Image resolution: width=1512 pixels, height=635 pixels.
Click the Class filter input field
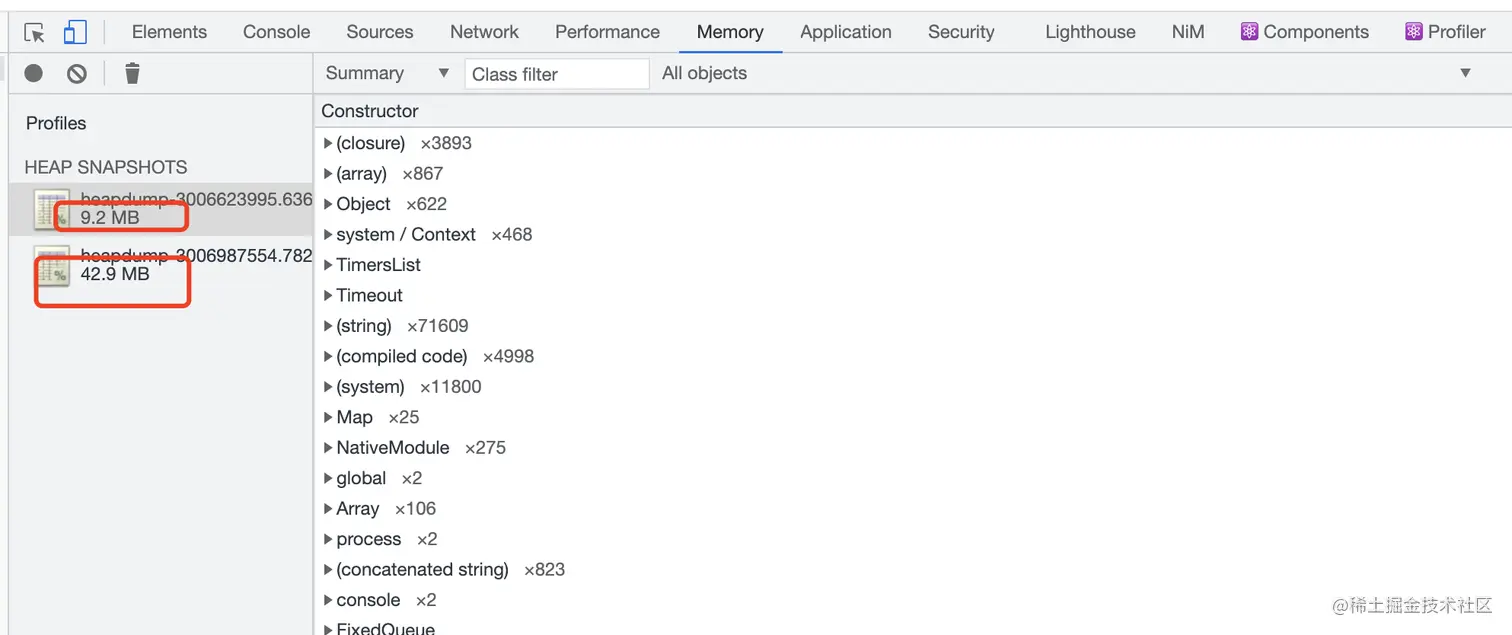click(556, 74)
